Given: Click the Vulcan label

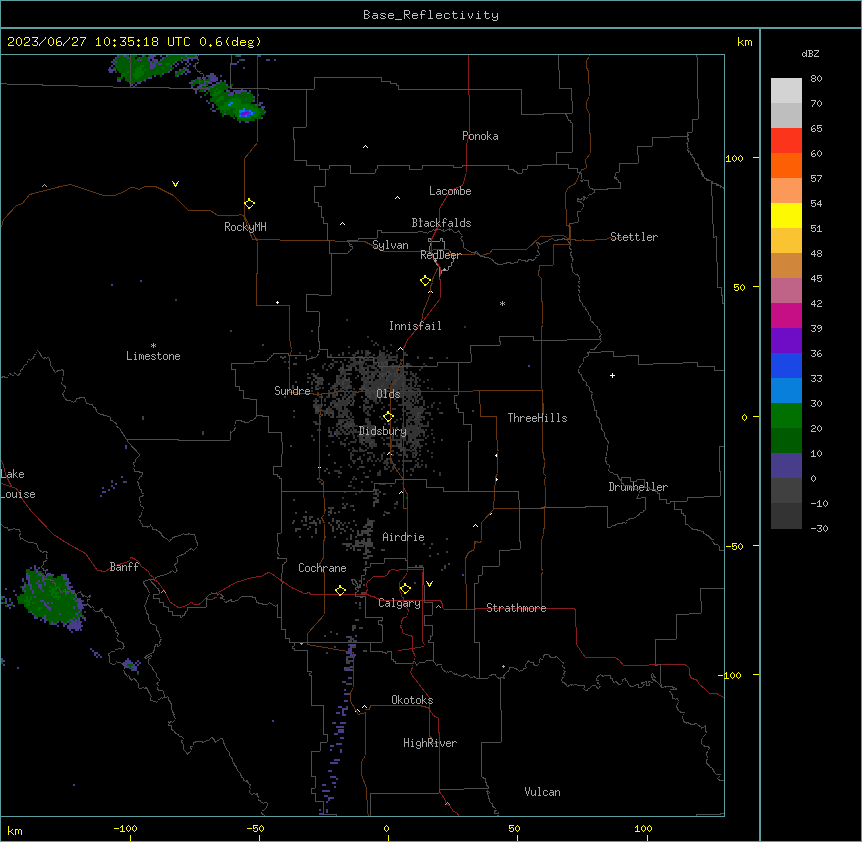Looking at the screenshot, I should coord(543,792).
